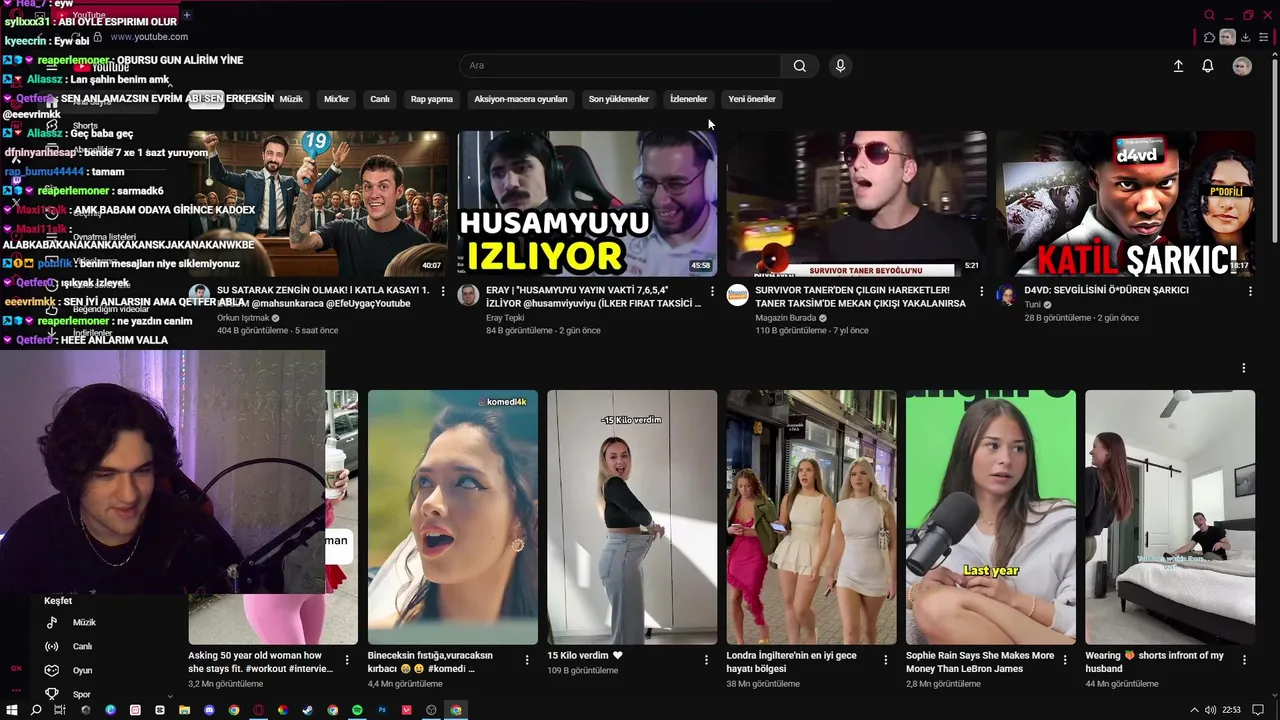Viewport: 1280px width, 720px height.
Task: Open File Explorer from the taskbar
Action: pyautogui.click(x=184, y=710)
